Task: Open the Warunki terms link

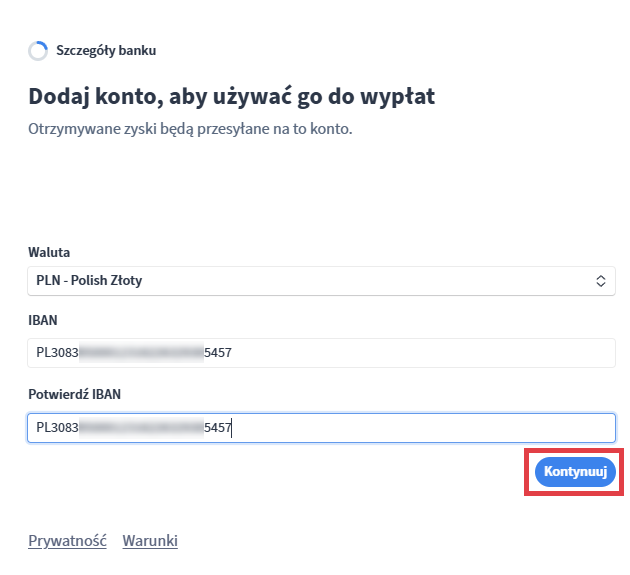Action: tap(150, 541)
